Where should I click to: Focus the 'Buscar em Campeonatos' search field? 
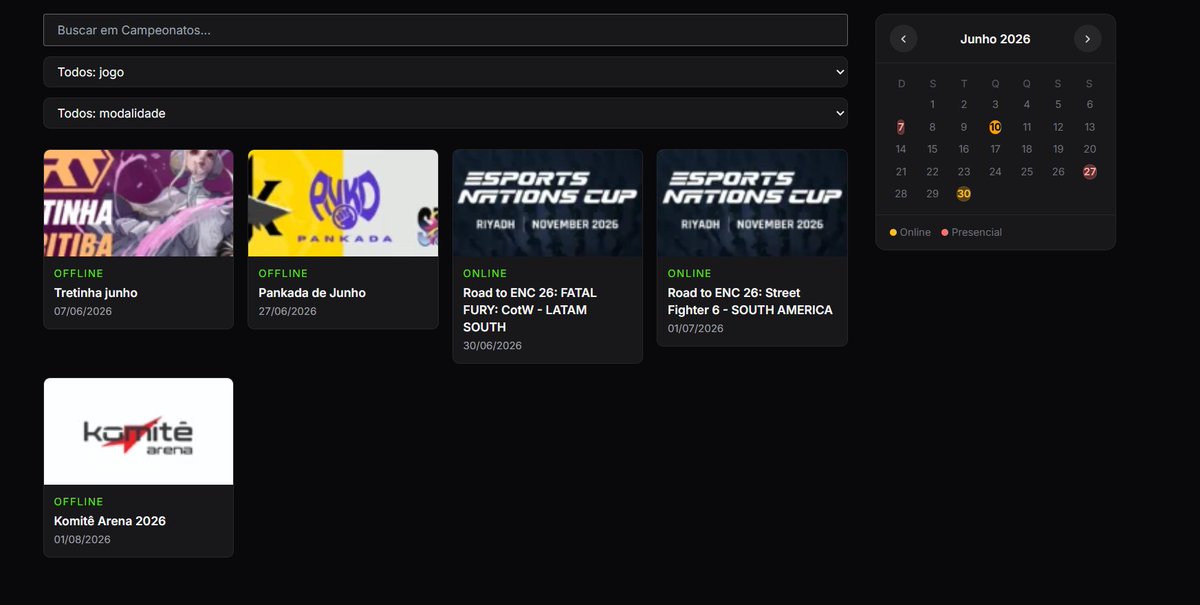445,30
